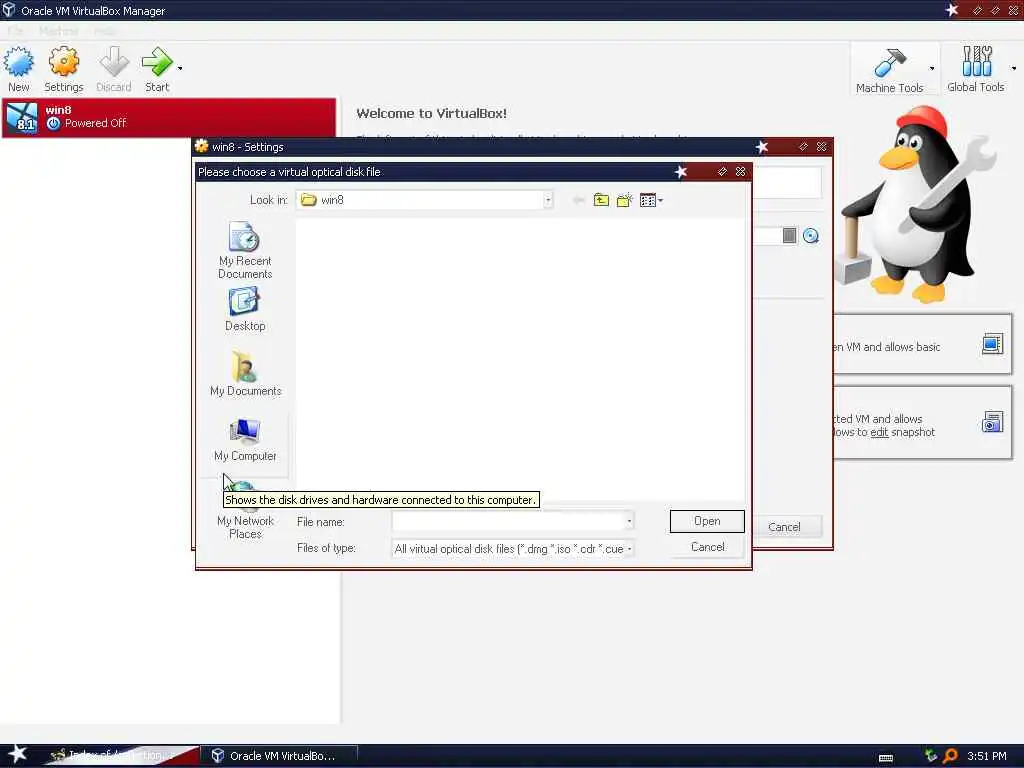Screen dimensions: 1024x768
Task: Create a new folder
Action: point(624,200)
